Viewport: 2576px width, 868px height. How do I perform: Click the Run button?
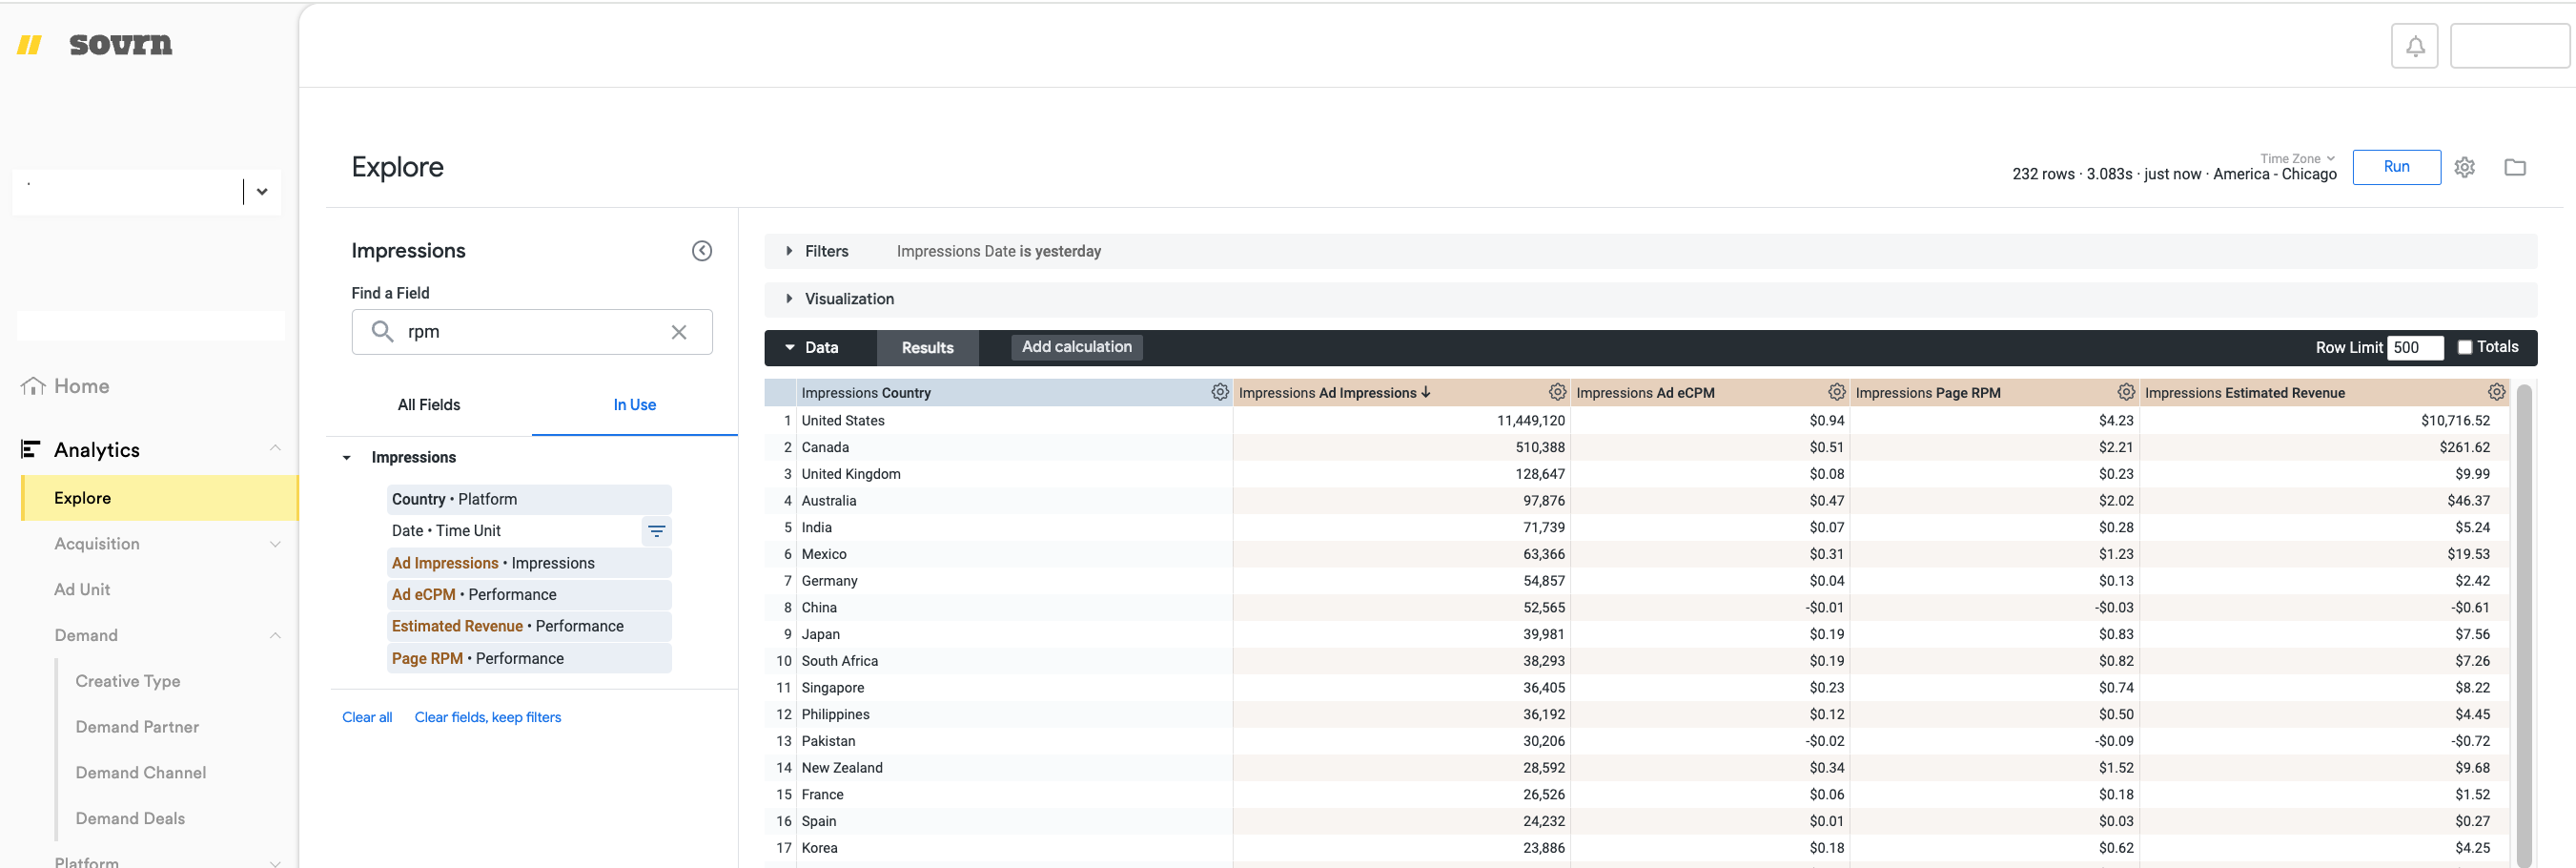pyautogui.click(x=2396, y=167)
